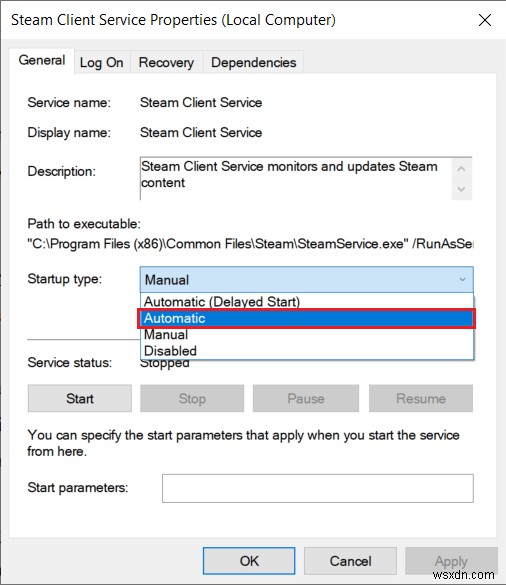
Task: Focus the Start parameters text field
Action: (318, 488)
